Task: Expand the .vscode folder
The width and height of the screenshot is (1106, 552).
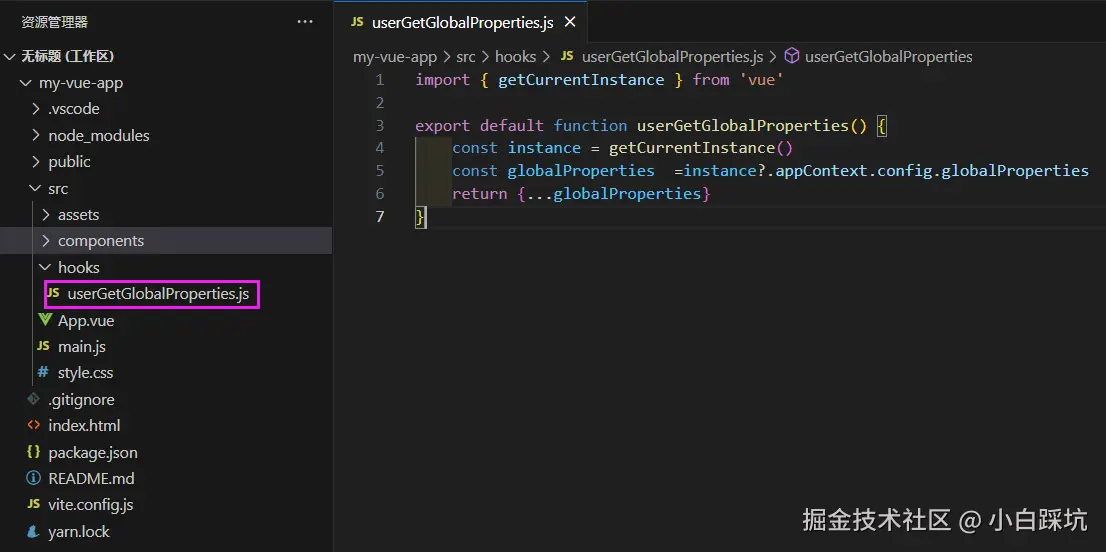Action: 36,109
